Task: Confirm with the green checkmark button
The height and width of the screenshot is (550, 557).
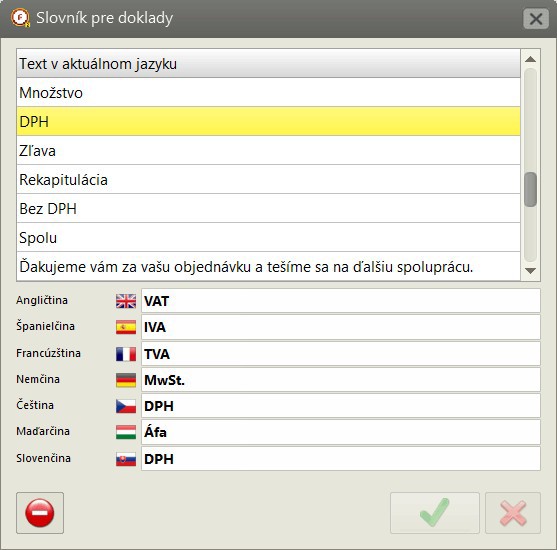Action: coord(434,513)
